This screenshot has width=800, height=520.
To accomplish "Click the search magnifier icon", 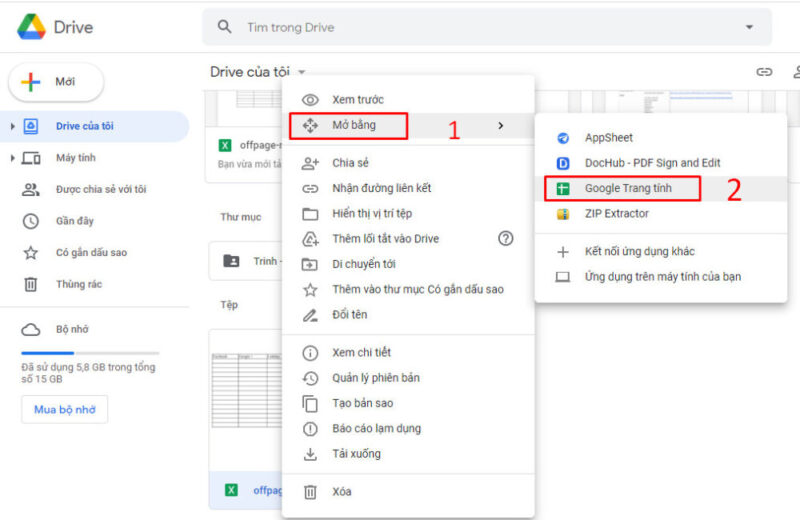I will tap(224, 27).
